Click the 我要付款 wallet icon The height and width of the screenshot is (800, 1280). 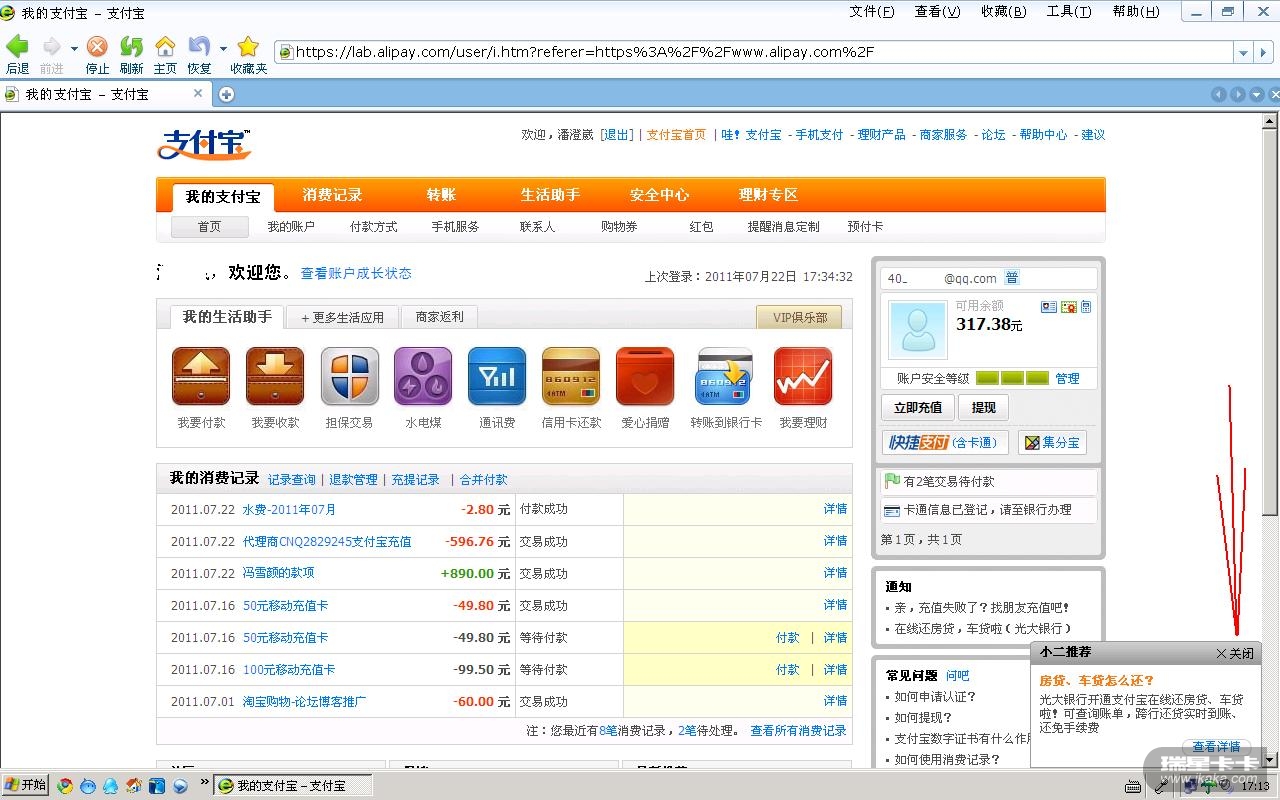tap(201, 376)
